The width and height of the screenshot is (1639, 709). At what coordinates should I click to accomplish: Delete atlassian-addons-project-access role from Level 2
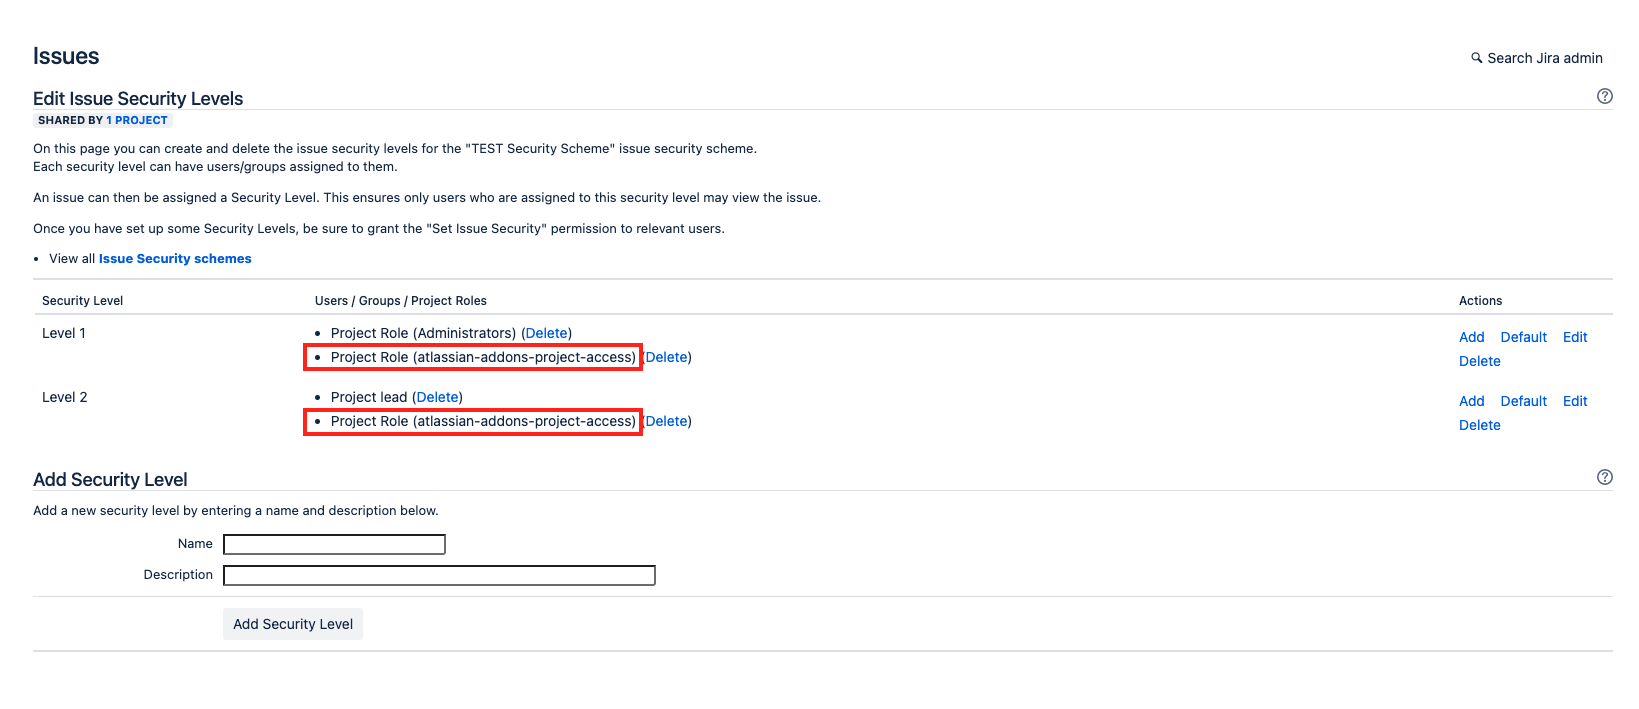tap(667, 421)
